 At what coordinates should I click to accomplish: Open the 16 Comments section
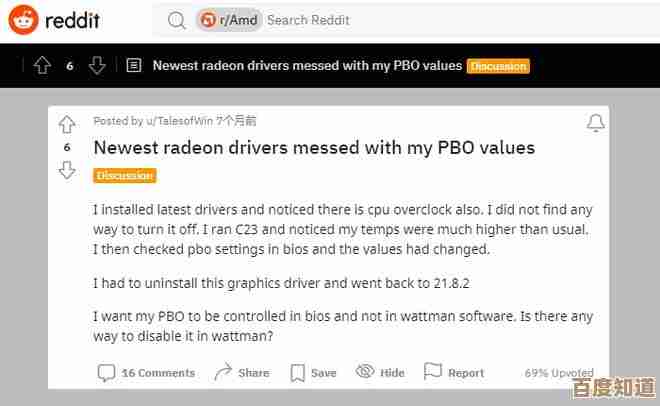(146, 373)
